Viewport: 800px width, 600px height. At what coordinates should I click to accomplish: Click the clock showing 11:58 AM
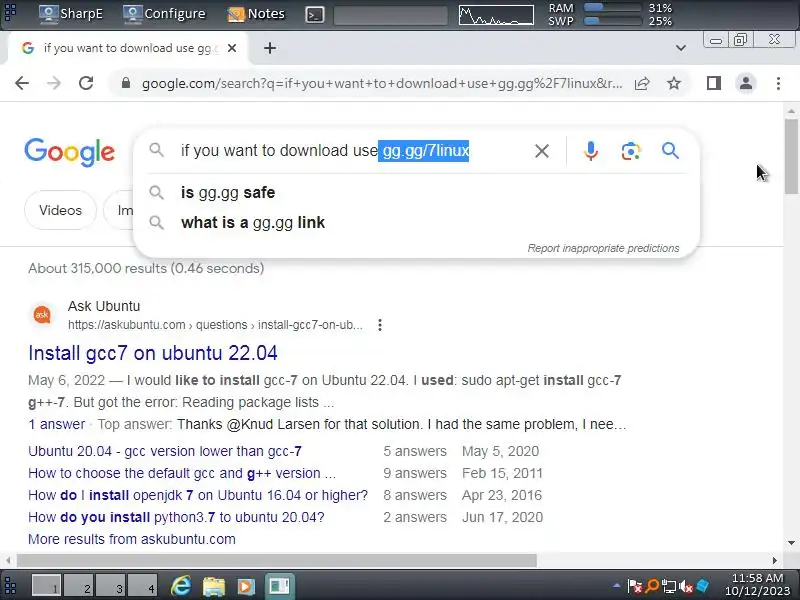click(757, 578)
